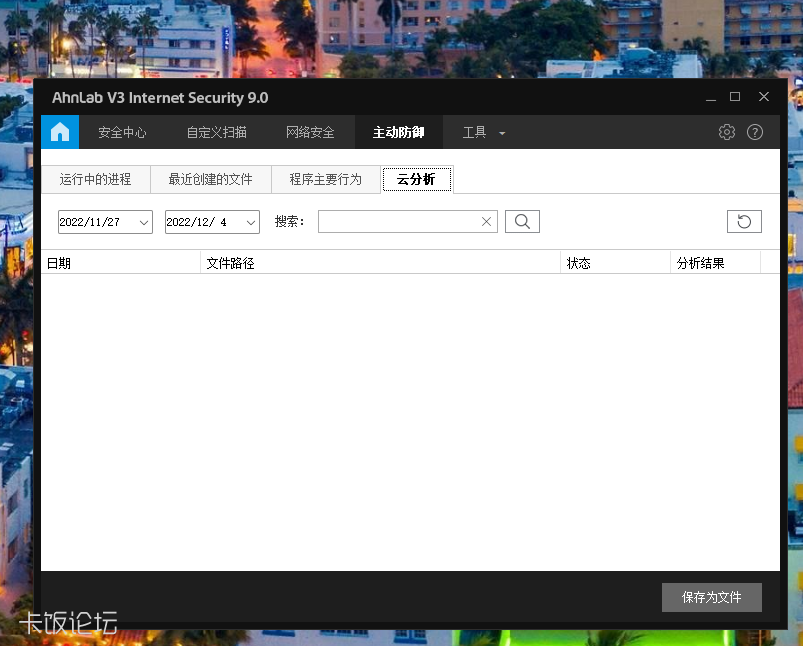Run the search using the magnifier button
This screenshot has width=803, height=646.
coord(521,221)
